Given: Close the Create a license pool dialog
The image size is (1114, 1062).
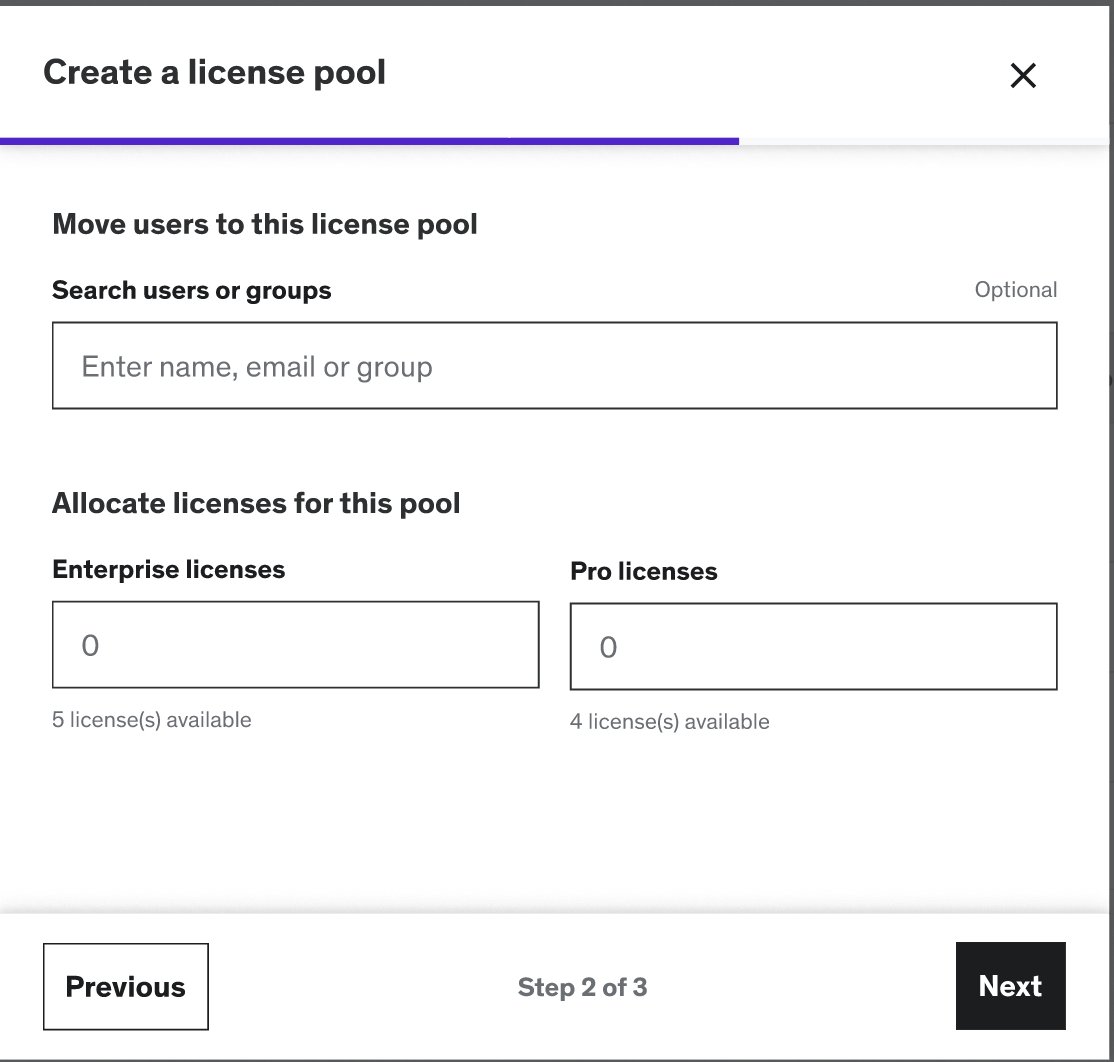Looking at the screenshot, I should click(1022, 76).
